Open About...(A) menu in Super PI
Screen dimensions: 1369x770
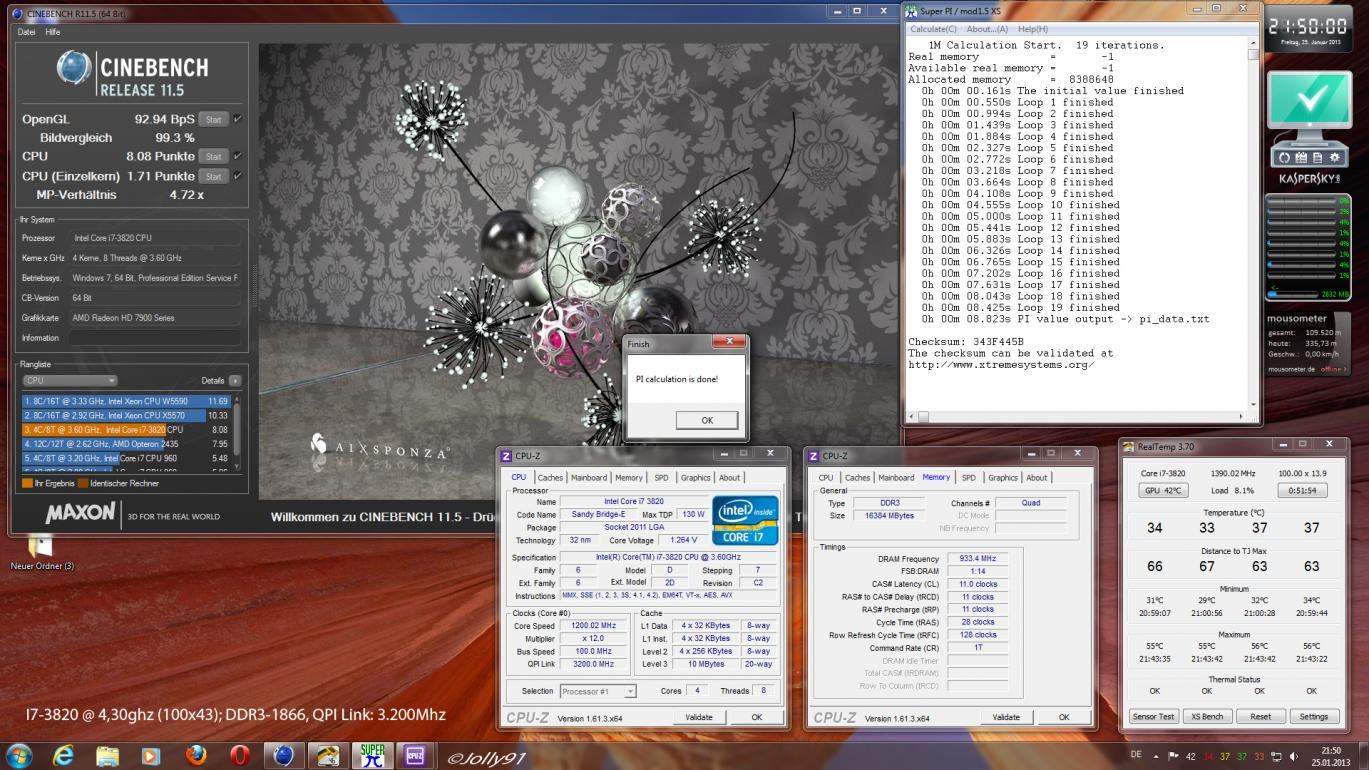point(987,29)
